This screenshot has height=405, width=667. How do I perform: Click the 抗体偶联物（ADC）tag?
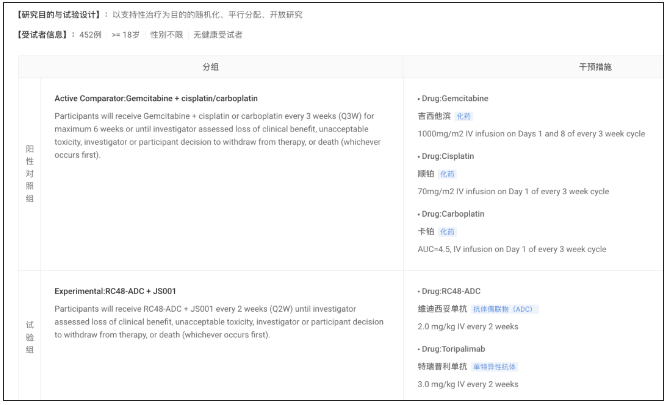click(505, 309)
